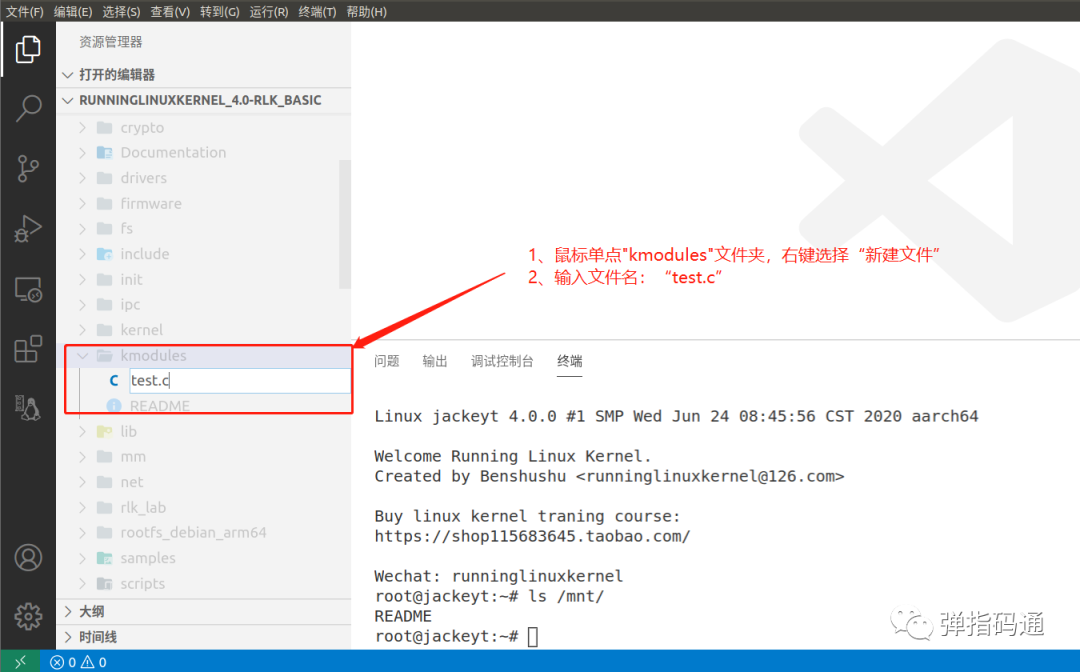Click the explorer tree vertical scrollbar
Image resolution: width=1080 pixels, height=672 pixels.
(x=345, y=224)
